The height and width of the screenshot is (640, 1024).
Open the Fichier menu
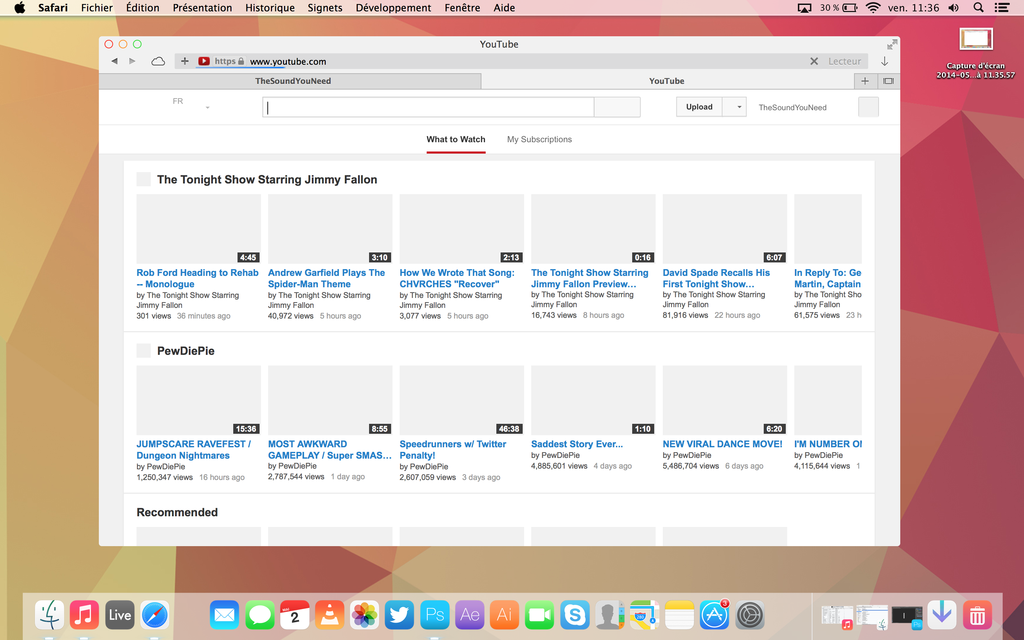(x=97, y=8)
